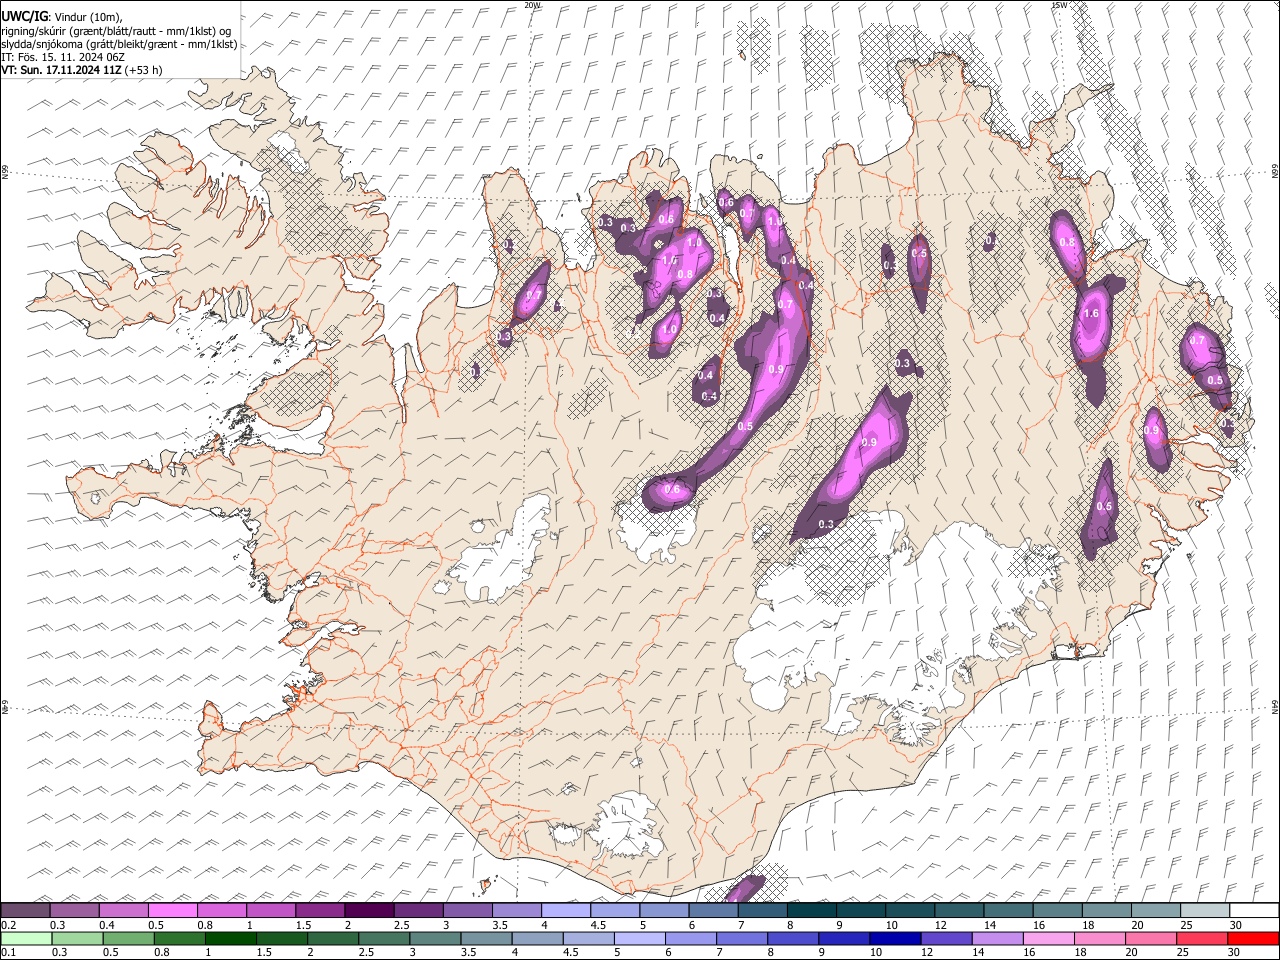Select the white 30 swatch in upper legend row
Viewport: 1280px width, 960px height.
1253,910
